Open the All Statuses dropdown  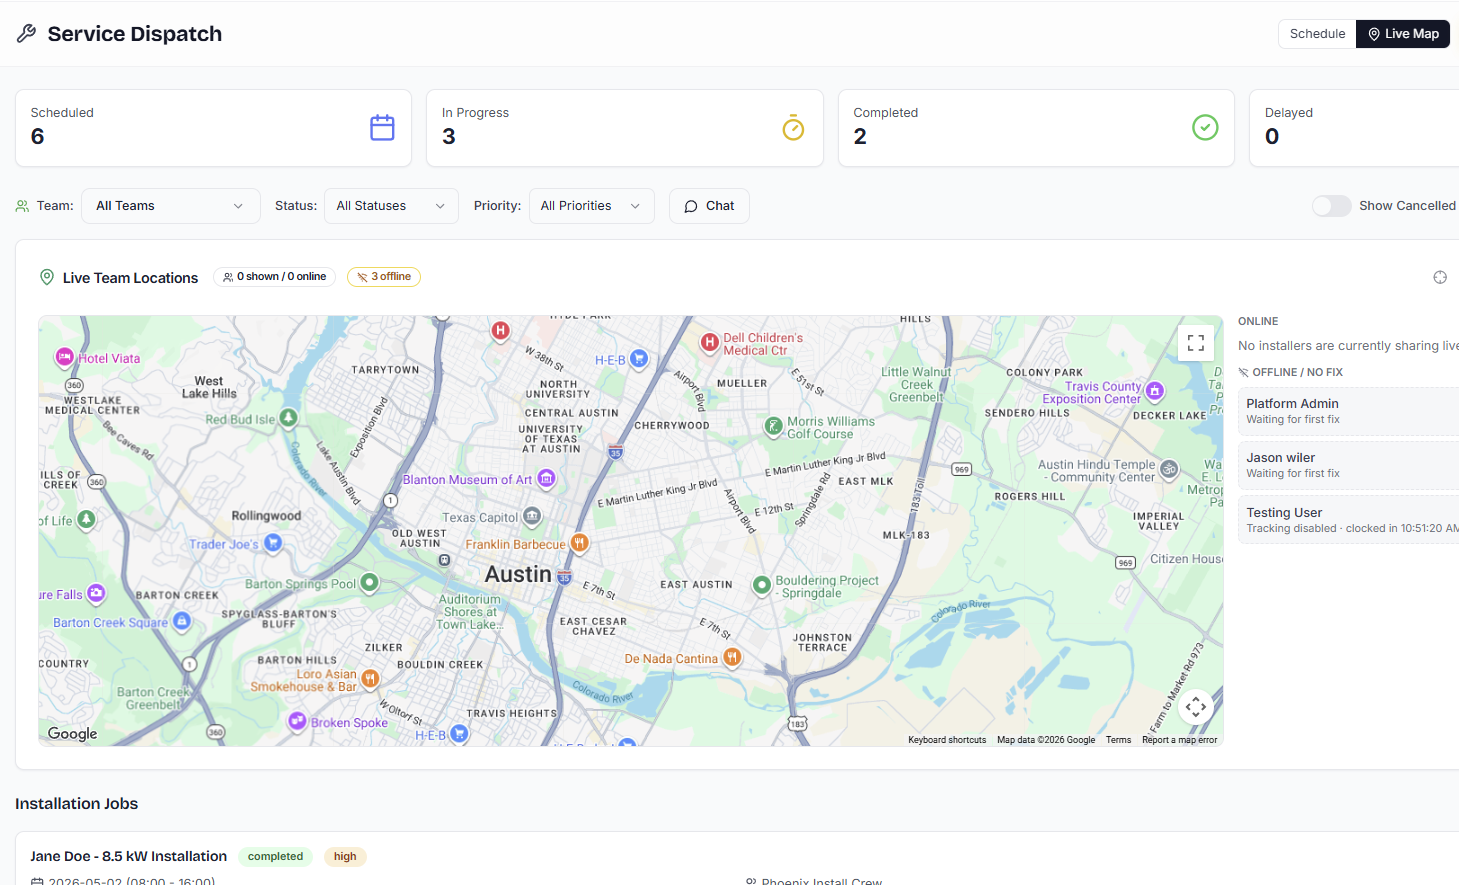391,206
